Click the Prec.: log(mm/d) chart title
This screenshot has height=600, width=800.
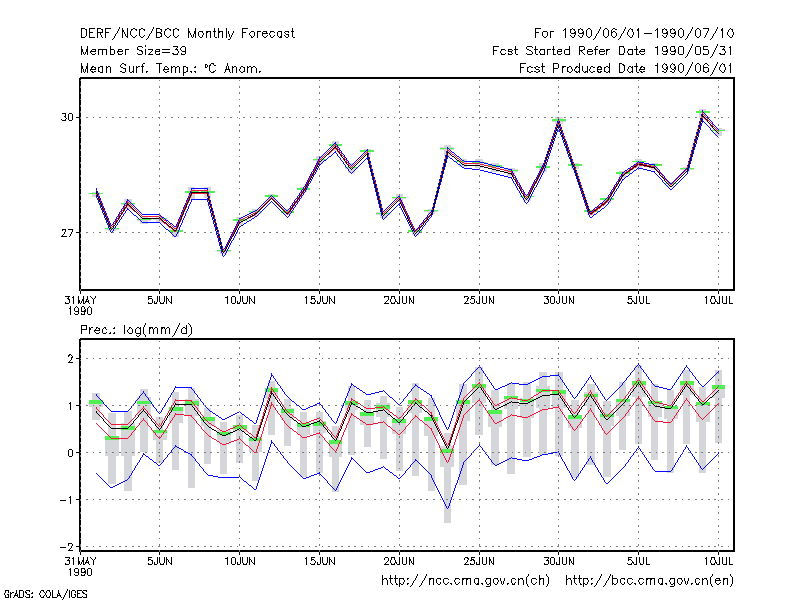136,330
